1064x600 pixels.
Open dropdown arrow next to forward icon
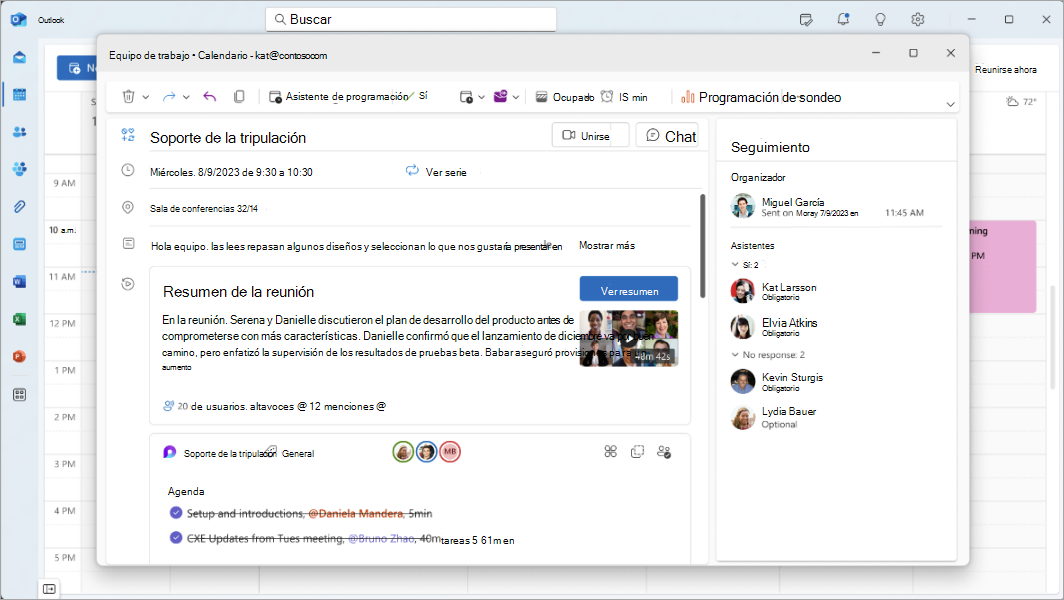(186, 97)
